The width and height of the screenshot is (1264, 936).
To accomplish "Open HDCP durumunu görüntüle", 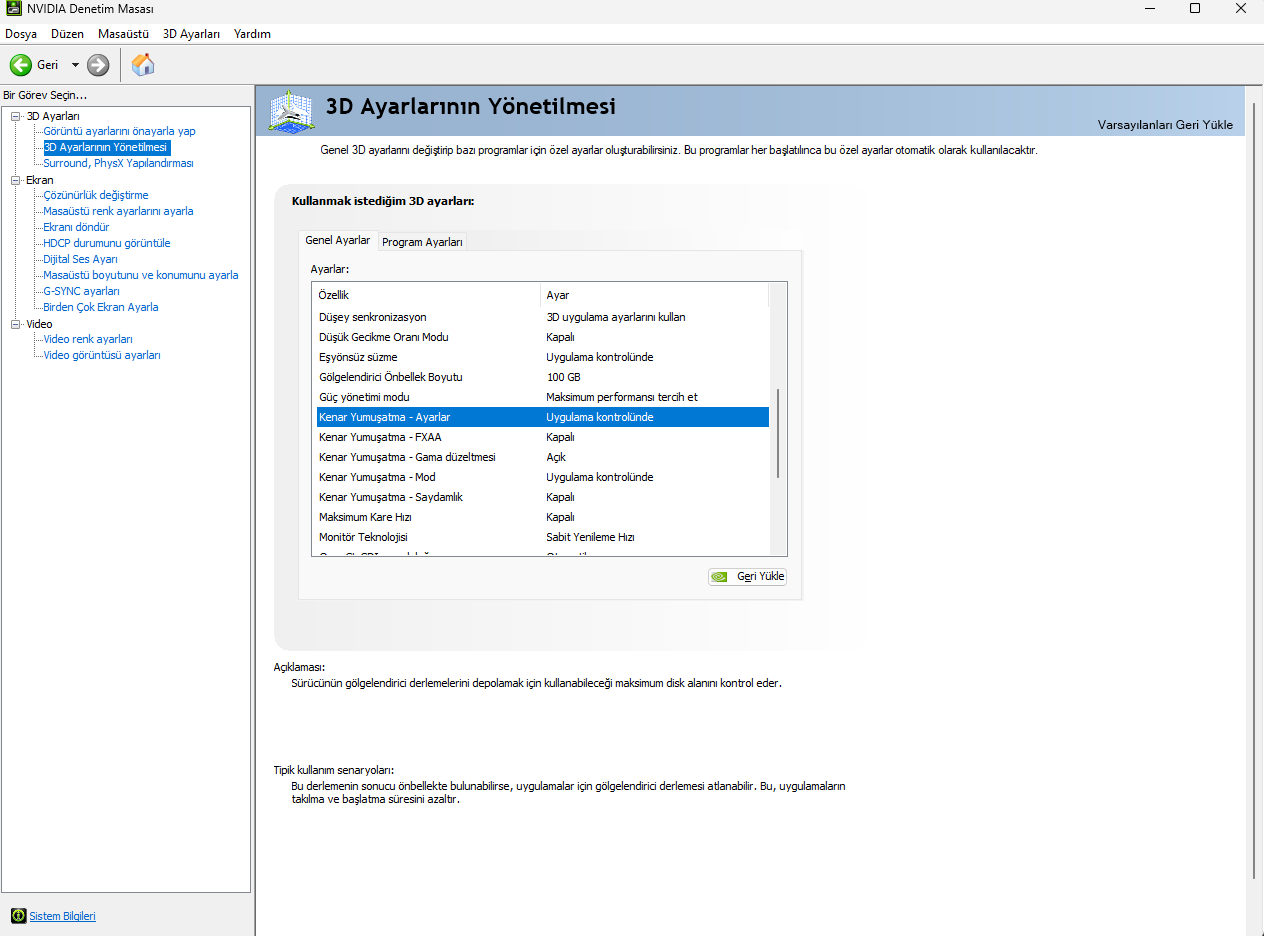I will pos(106,243).
